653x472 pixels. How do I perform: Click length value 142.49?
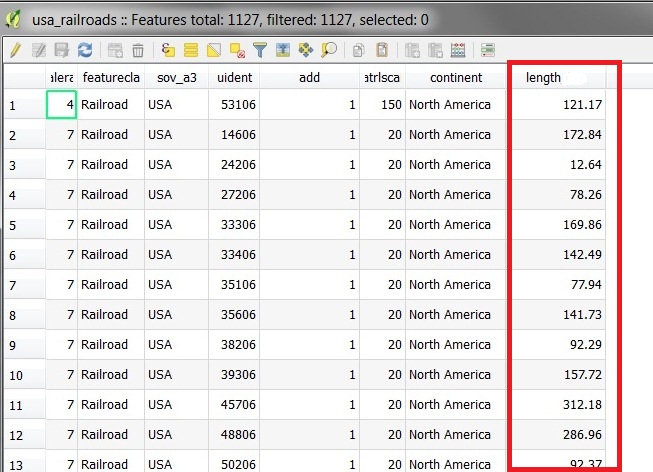click(582, 255)
